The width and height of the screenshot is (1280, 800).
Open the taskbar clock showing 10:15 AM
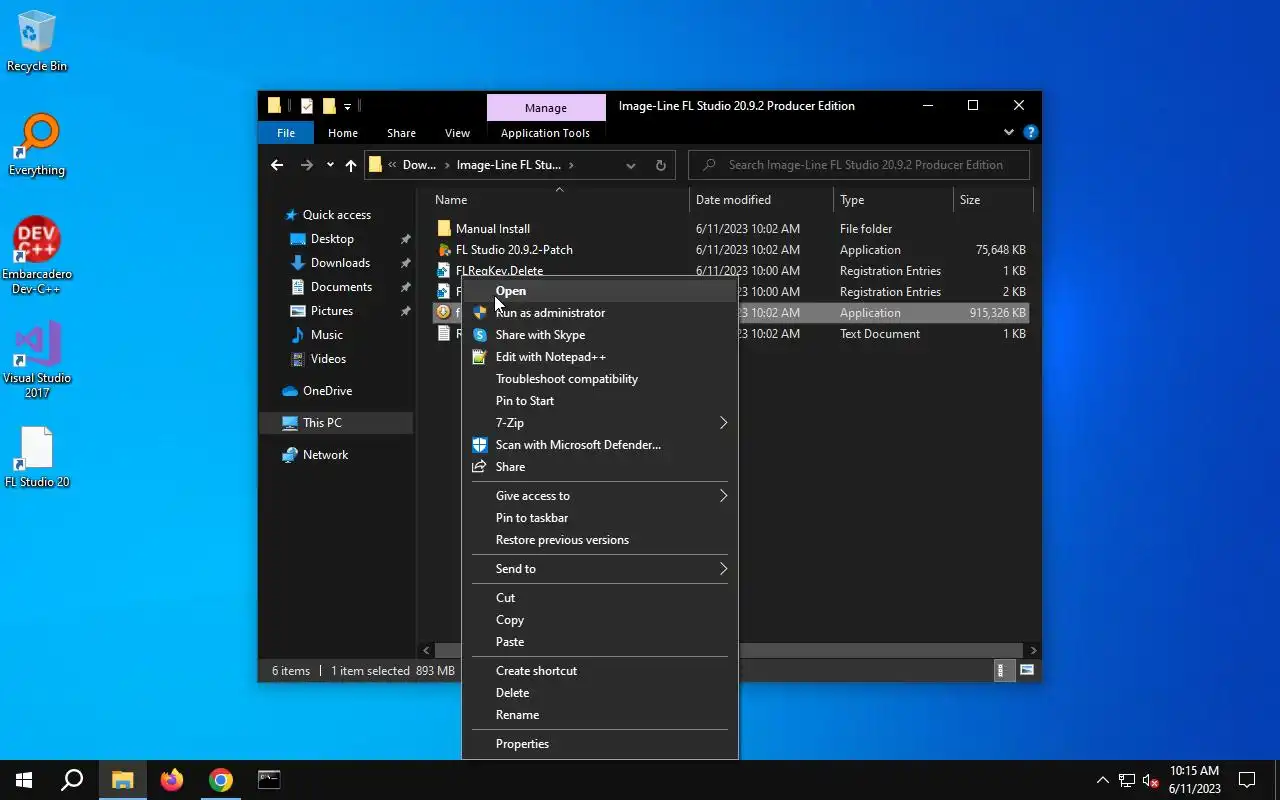pos(1194,780)
